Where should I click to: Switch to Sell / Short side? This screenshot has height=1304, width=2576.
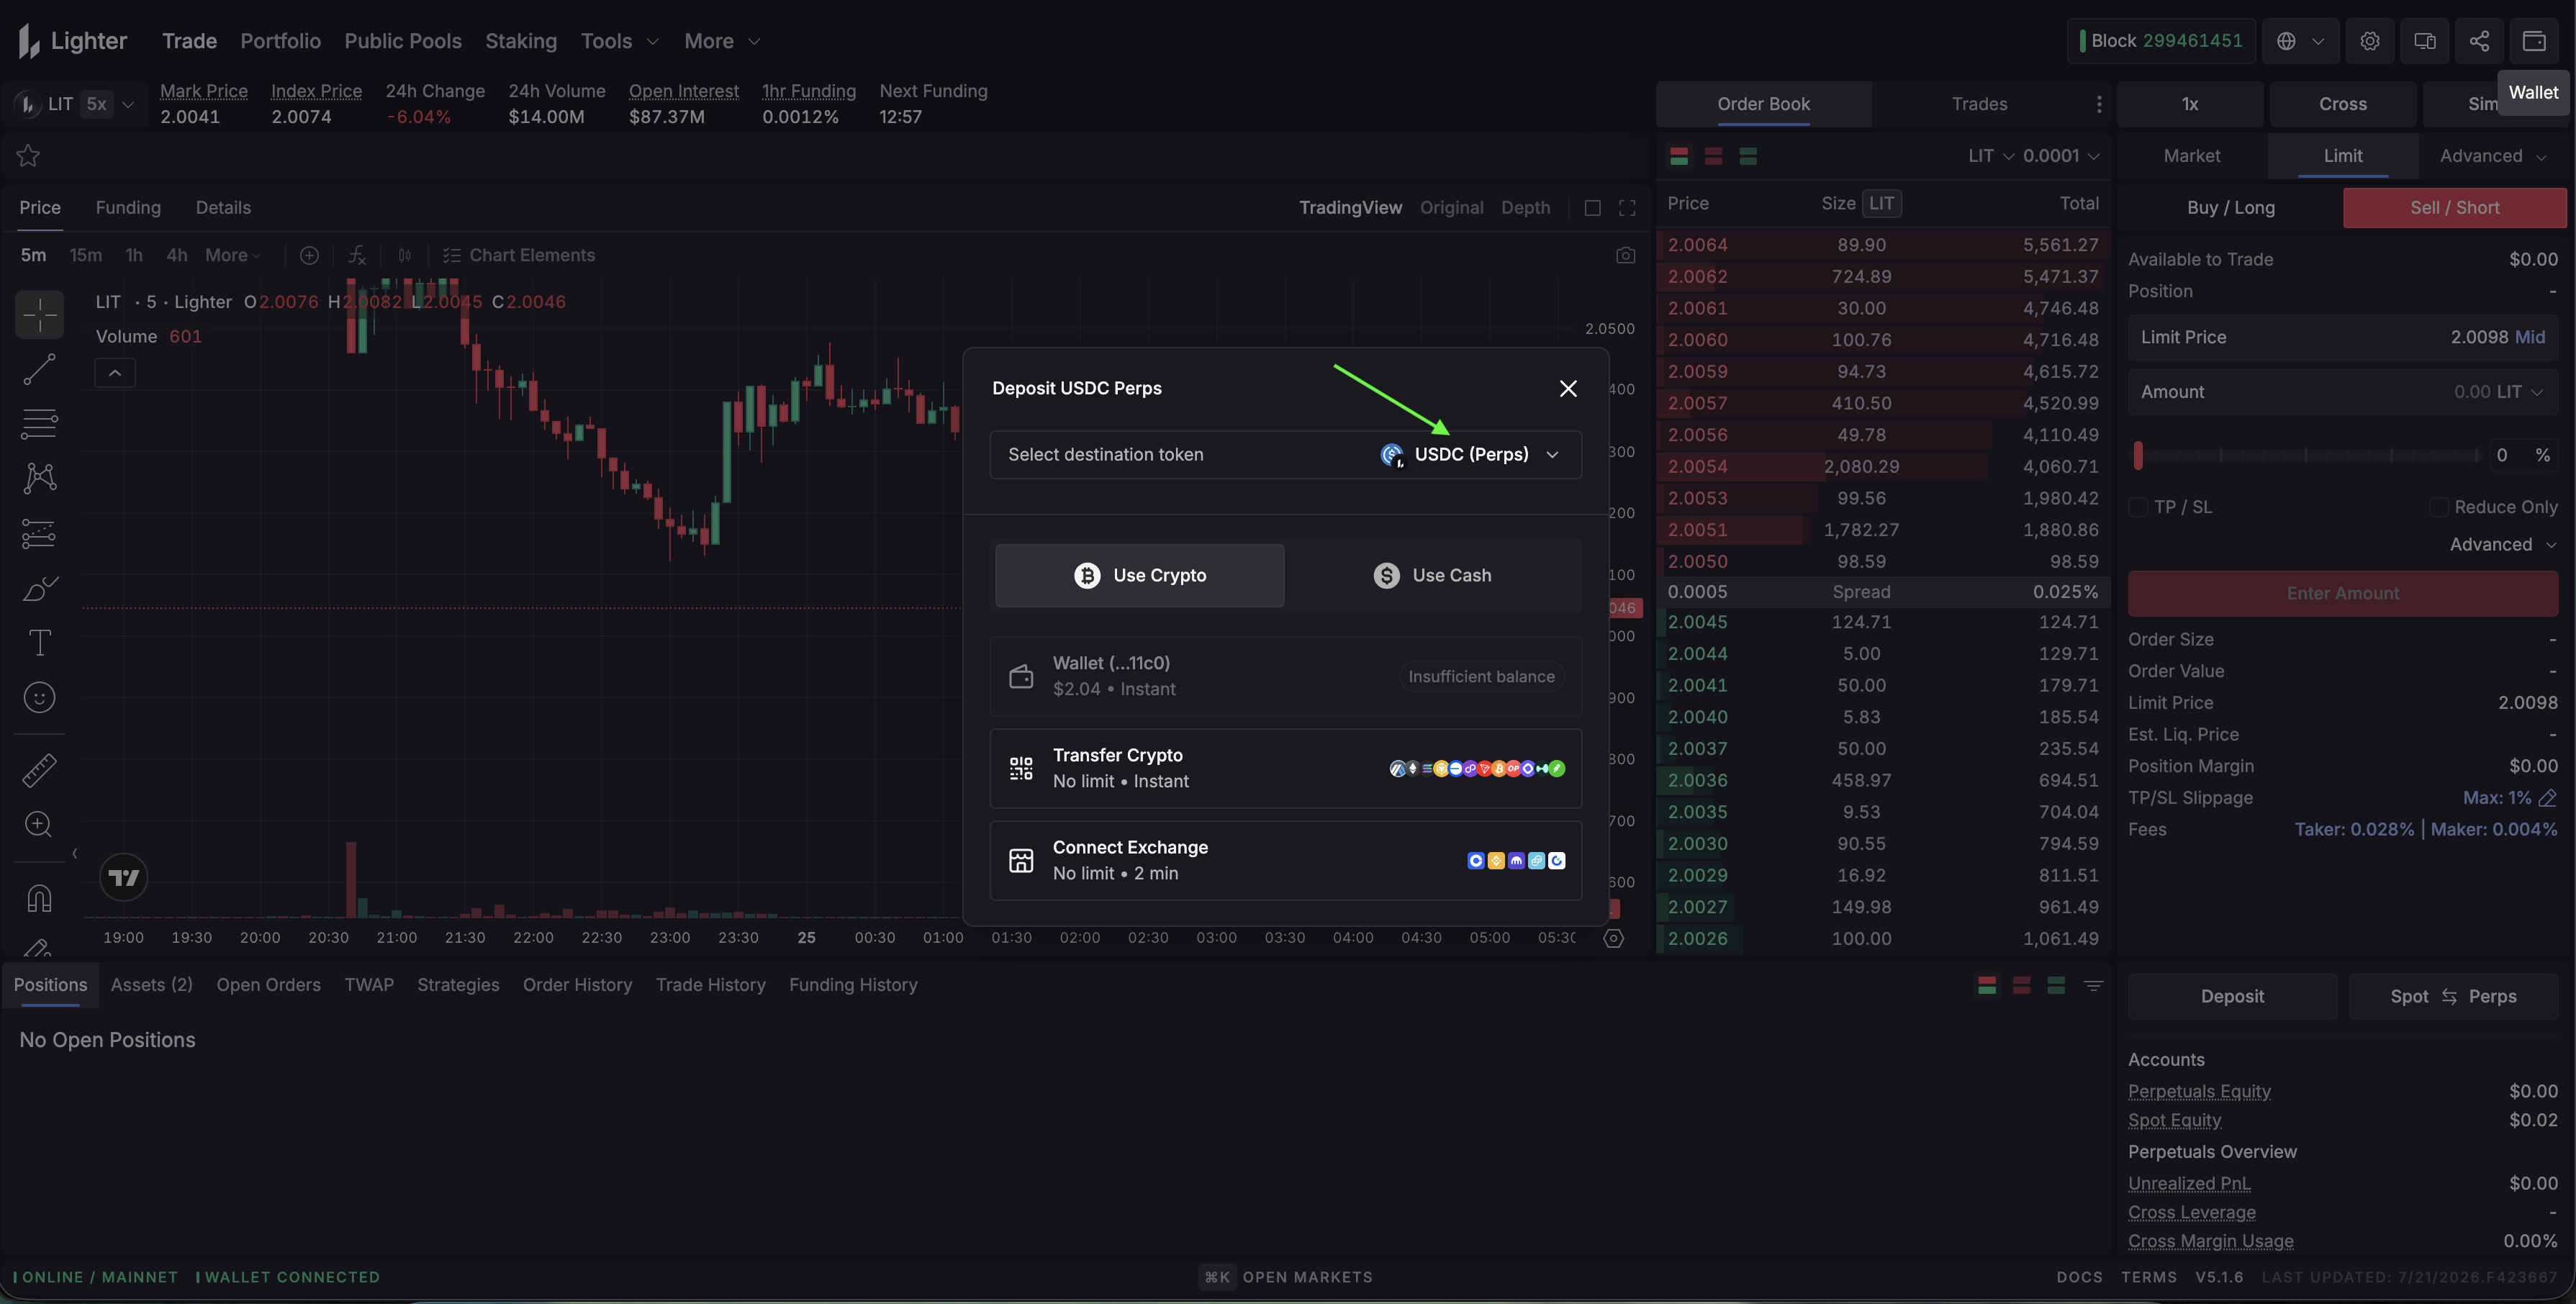coord(2454,208)
